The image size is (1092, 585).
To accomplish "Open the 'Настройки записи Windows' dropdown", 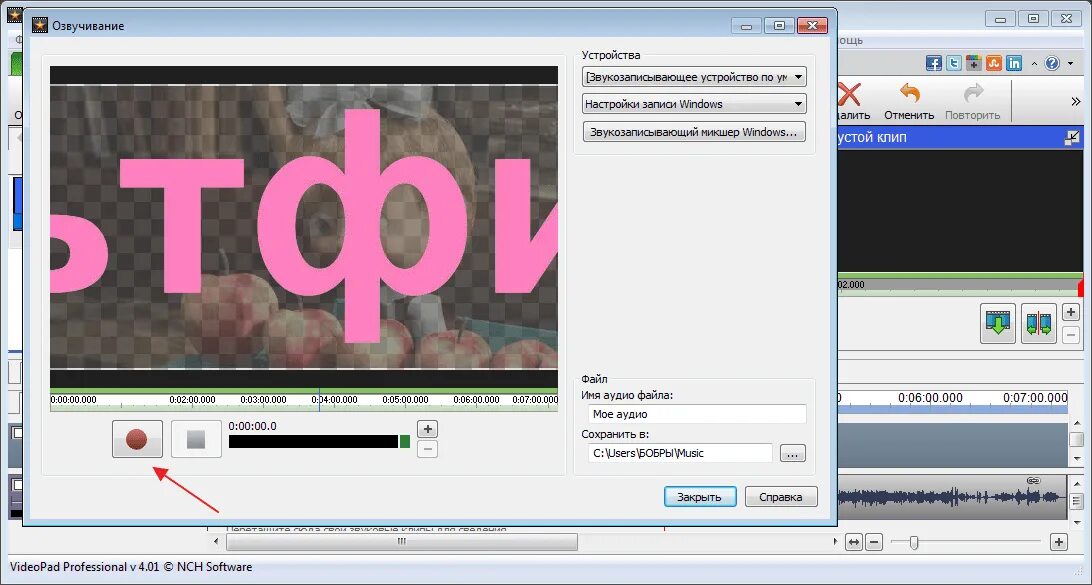I will pyautogui.click(x=694, y=104).
